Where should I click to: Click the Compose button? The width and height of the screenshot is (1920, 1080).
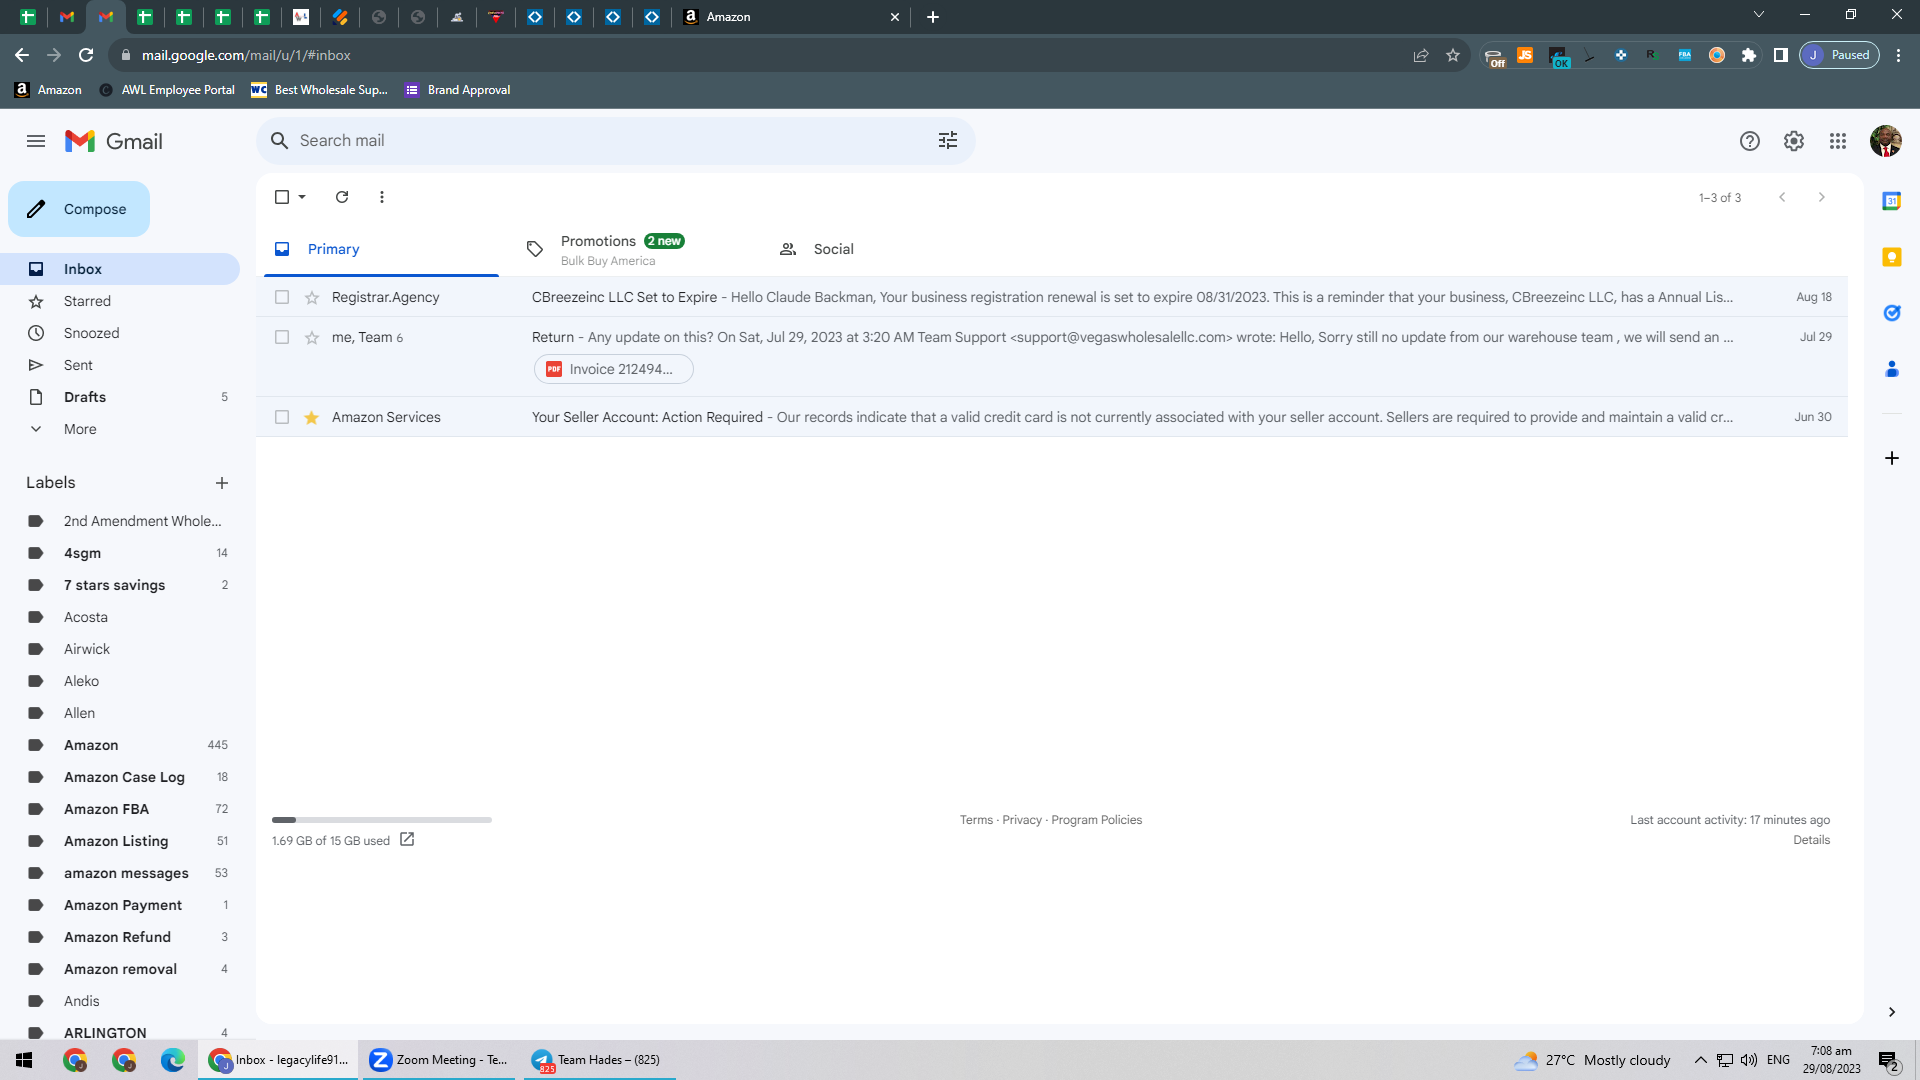coord(79,209)
